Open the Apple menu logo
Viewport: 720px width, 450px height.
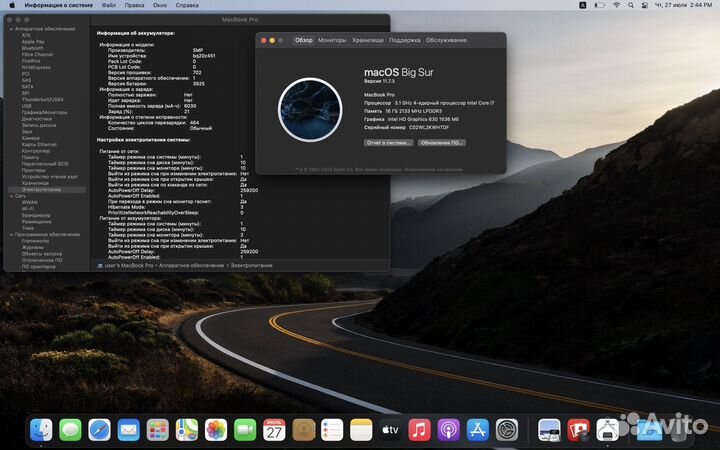tap(12, 5)
